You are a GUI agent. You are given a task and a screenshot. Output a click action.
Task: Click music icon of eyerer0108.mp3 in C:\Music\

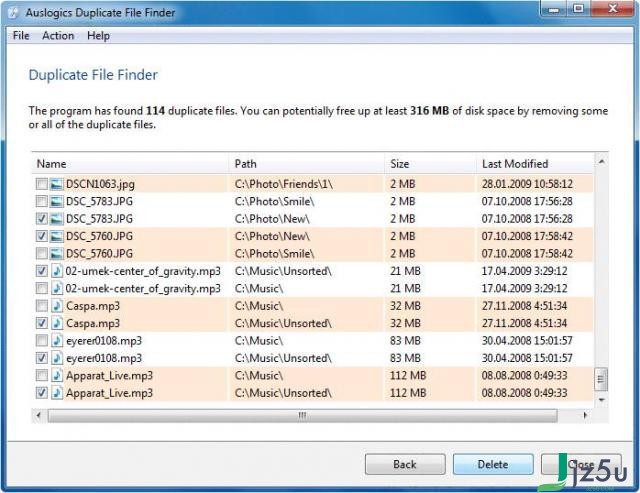pyautogui.click(x=57, y=341)
